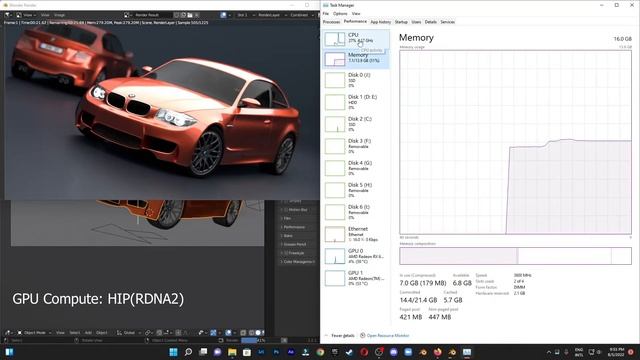Open Disk 2 (C:) performance graph

356,124
